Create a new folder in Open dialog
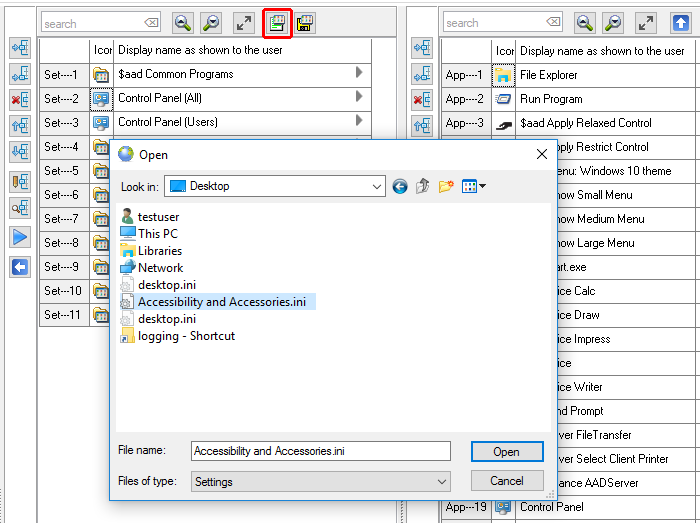This screenshot has width=700, height=523. pos(446,186)
